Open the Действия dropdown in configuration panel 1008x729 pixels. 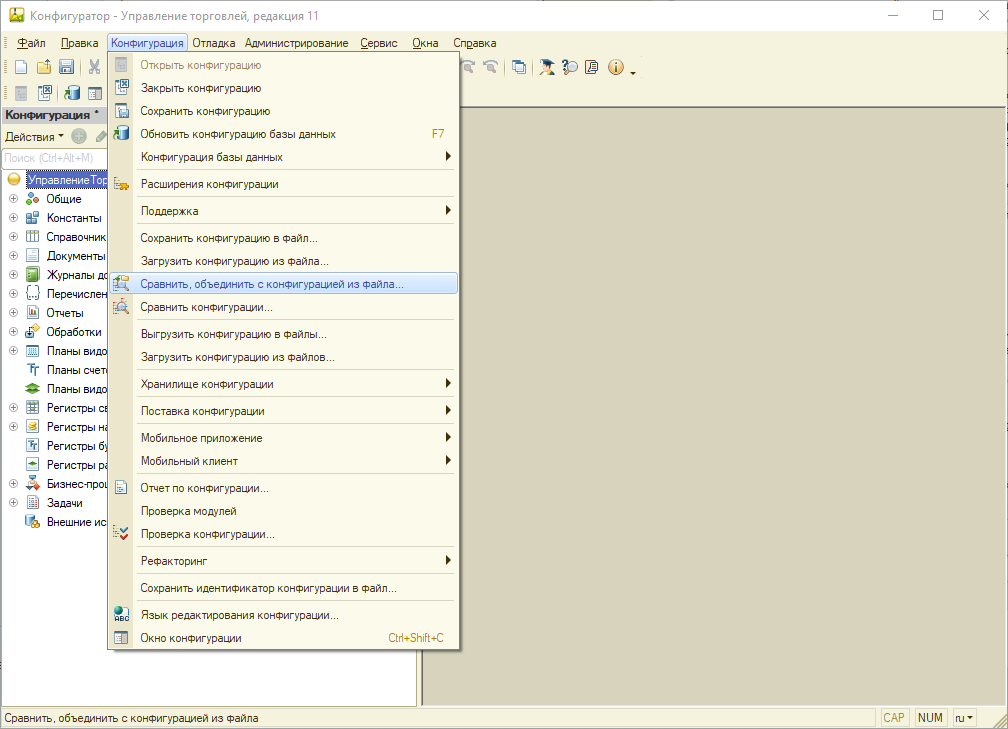pyautogui.click(x=34, y=136)
